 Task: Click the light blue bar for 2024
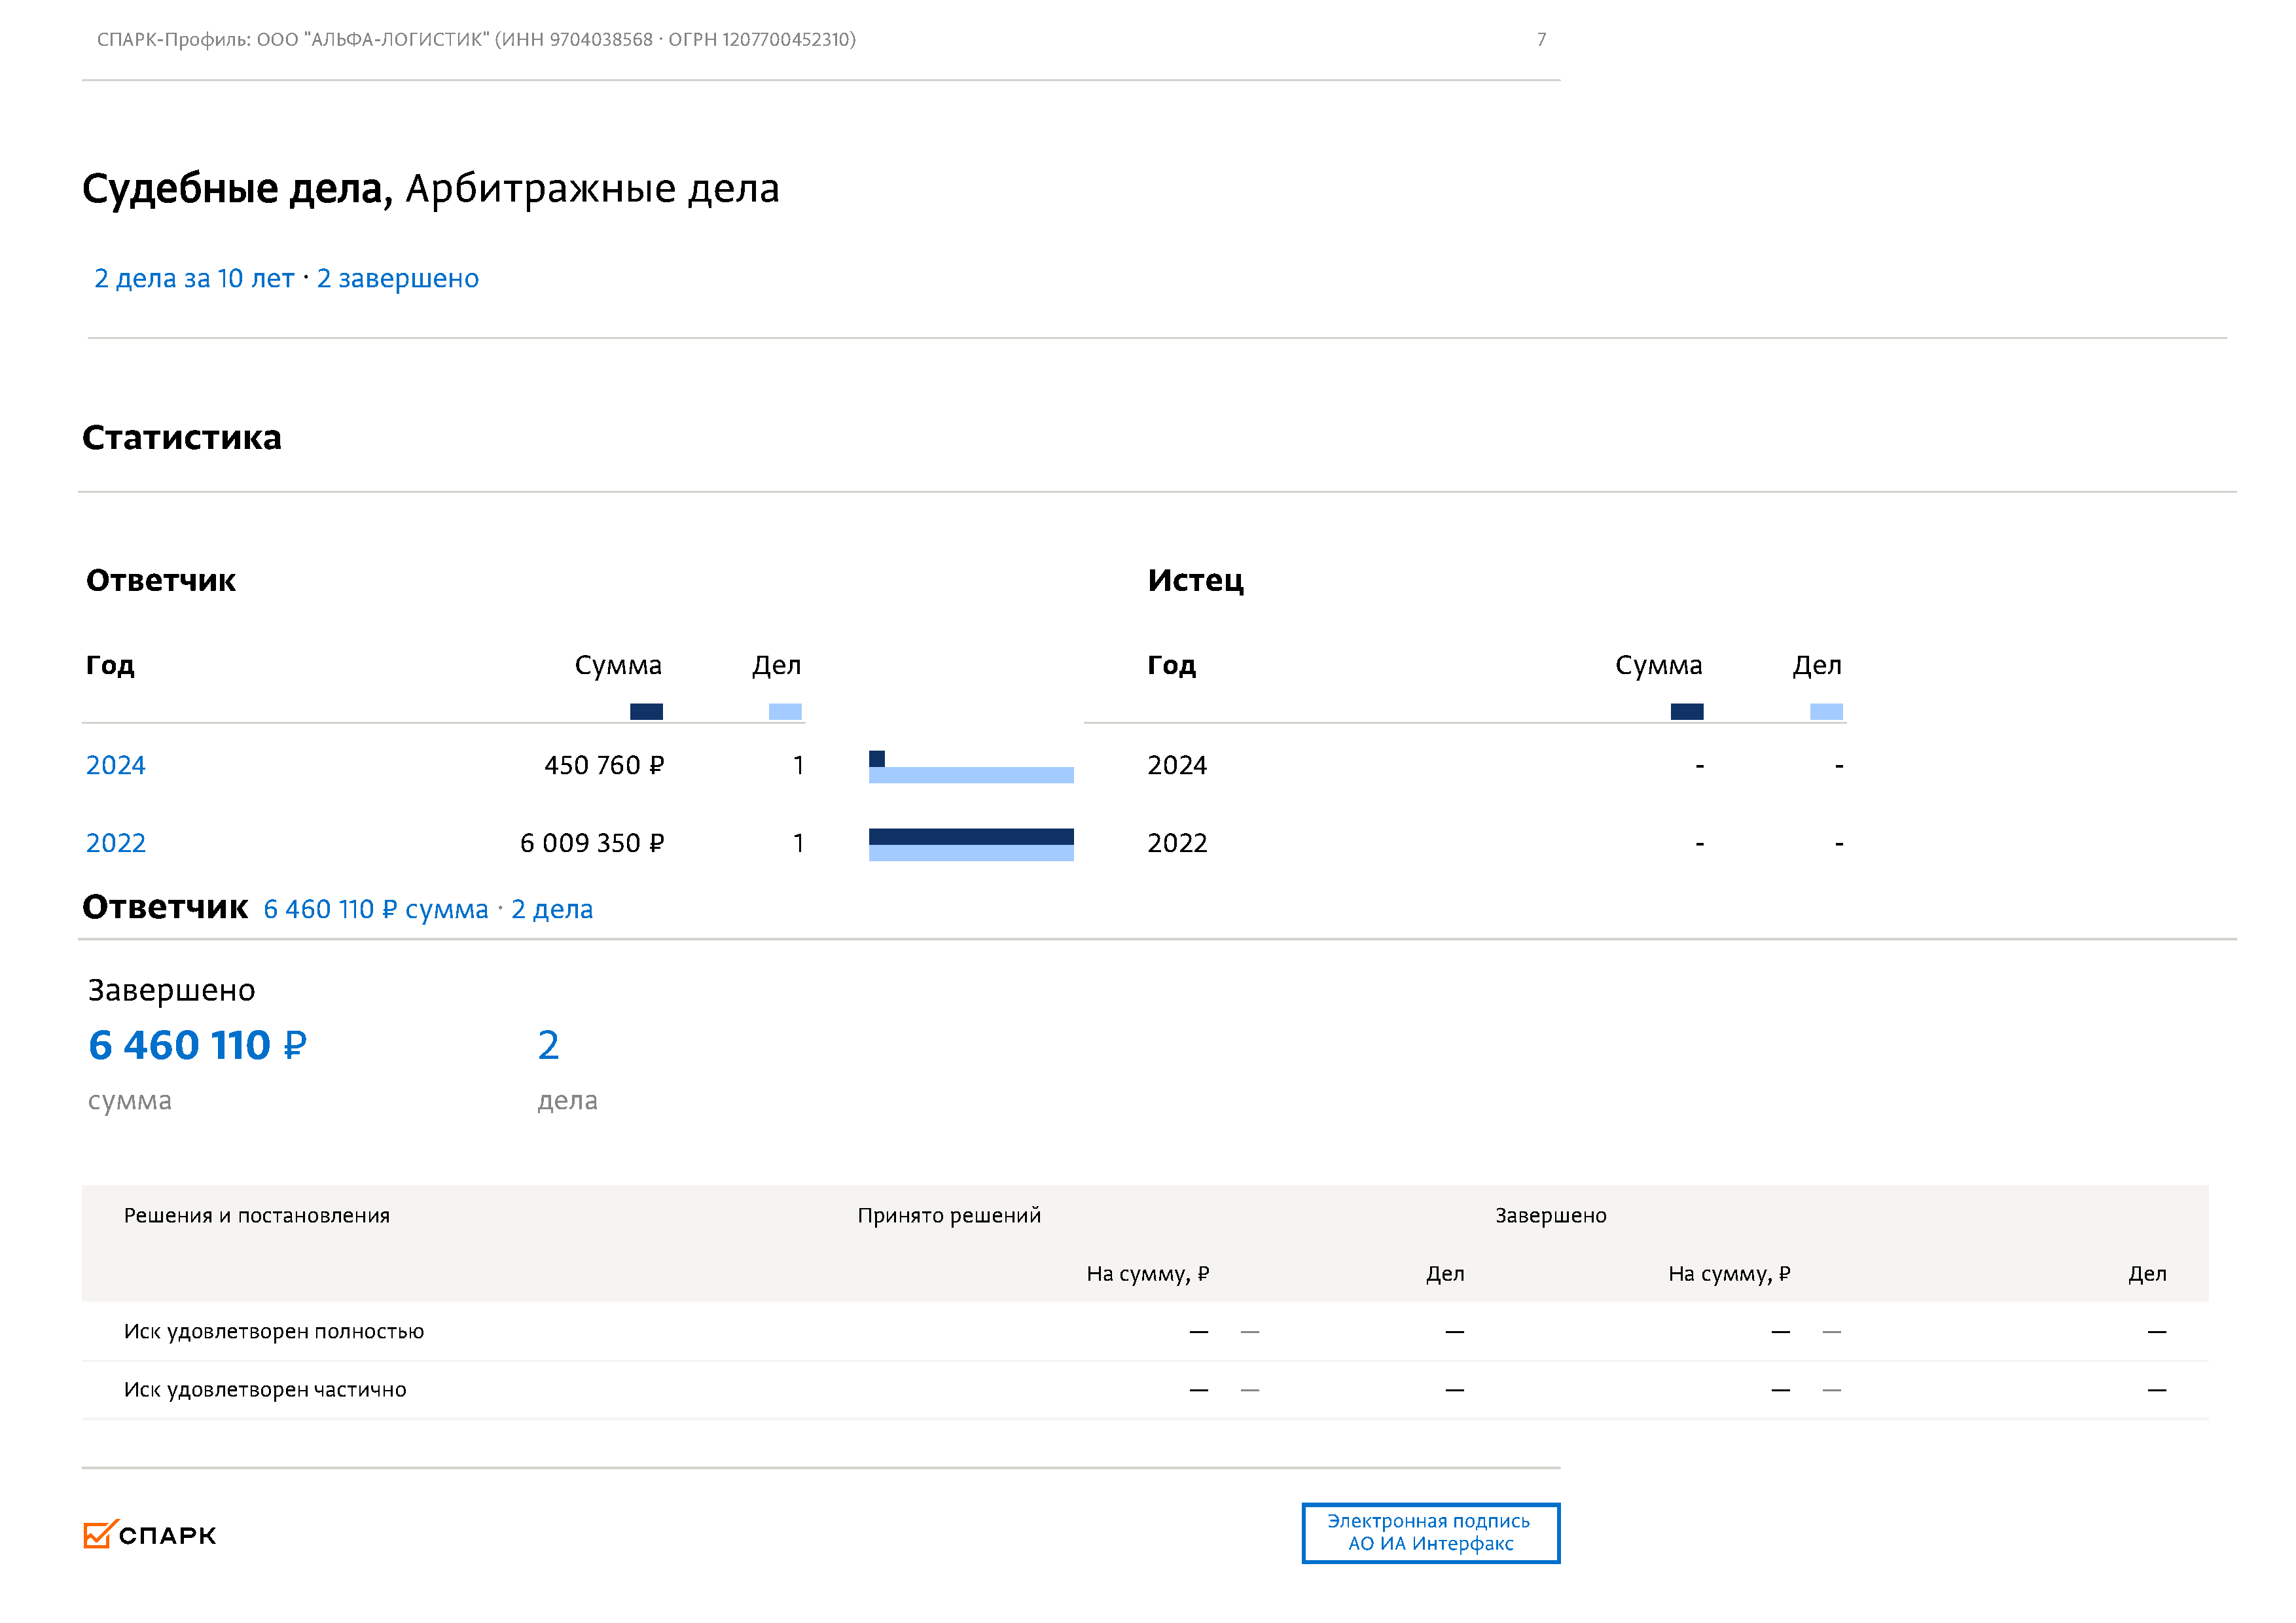[971, 775]
